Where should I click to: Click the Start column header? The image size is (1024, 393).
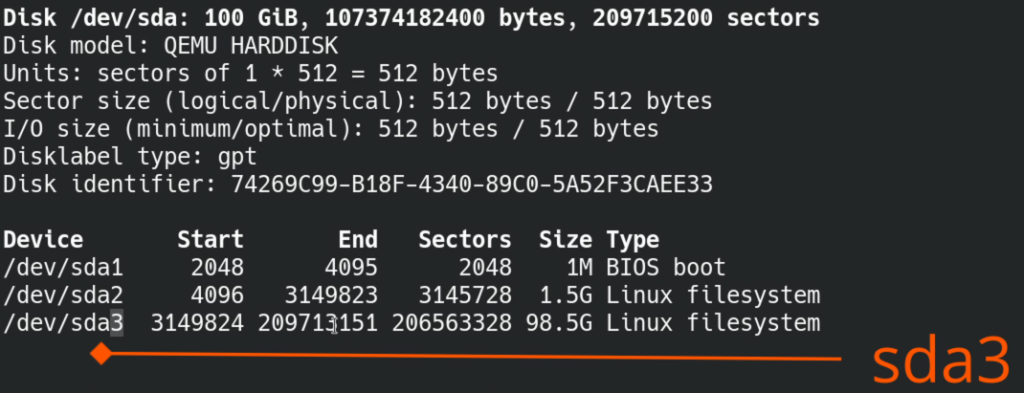pyautogui.click(x=211, y=240)
